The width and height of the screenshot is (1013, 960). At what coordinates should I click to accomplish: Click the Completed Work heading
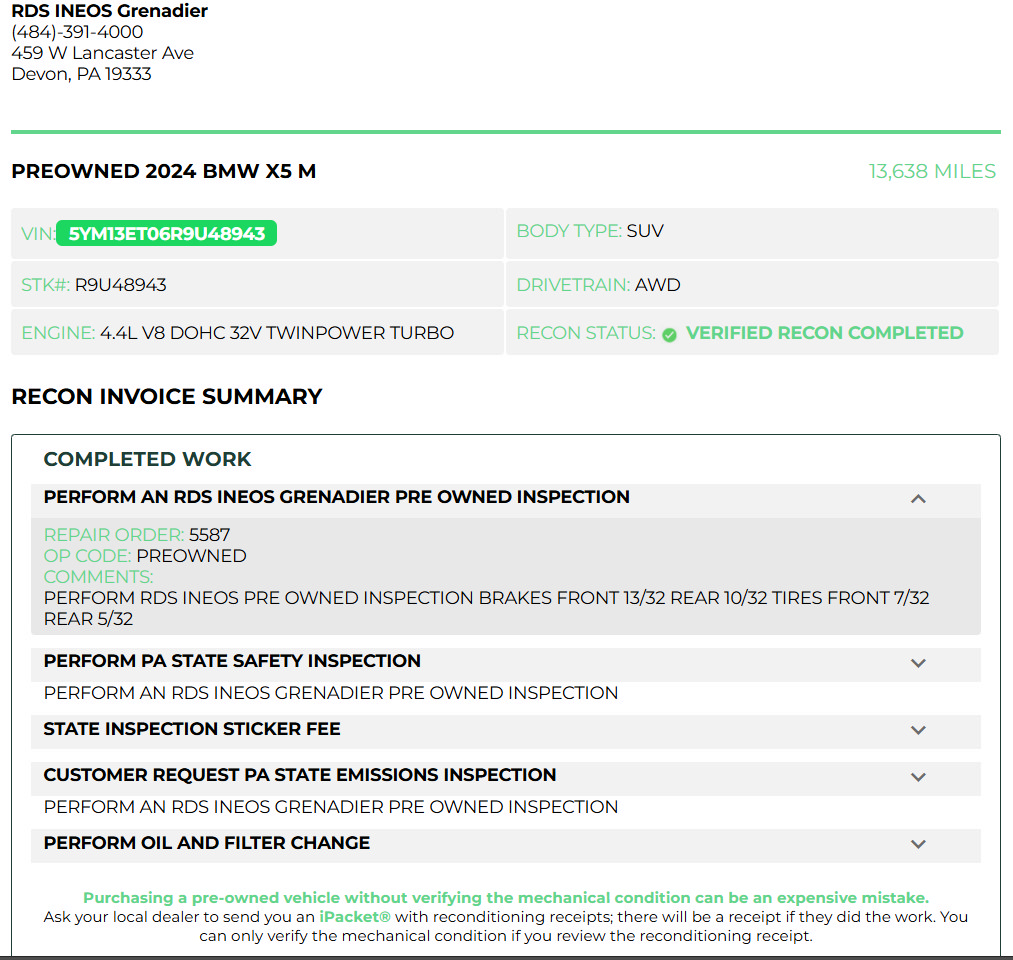[x=147, y=459]
